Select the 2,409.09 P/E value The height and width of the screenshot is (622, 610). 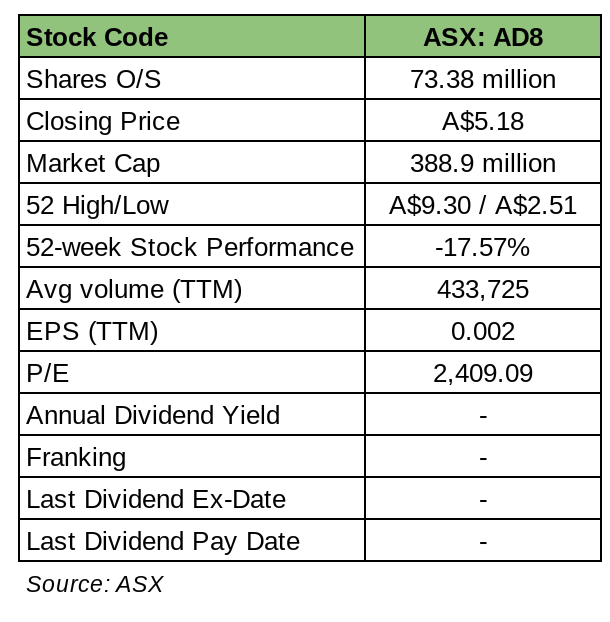[x=483, y=374]
